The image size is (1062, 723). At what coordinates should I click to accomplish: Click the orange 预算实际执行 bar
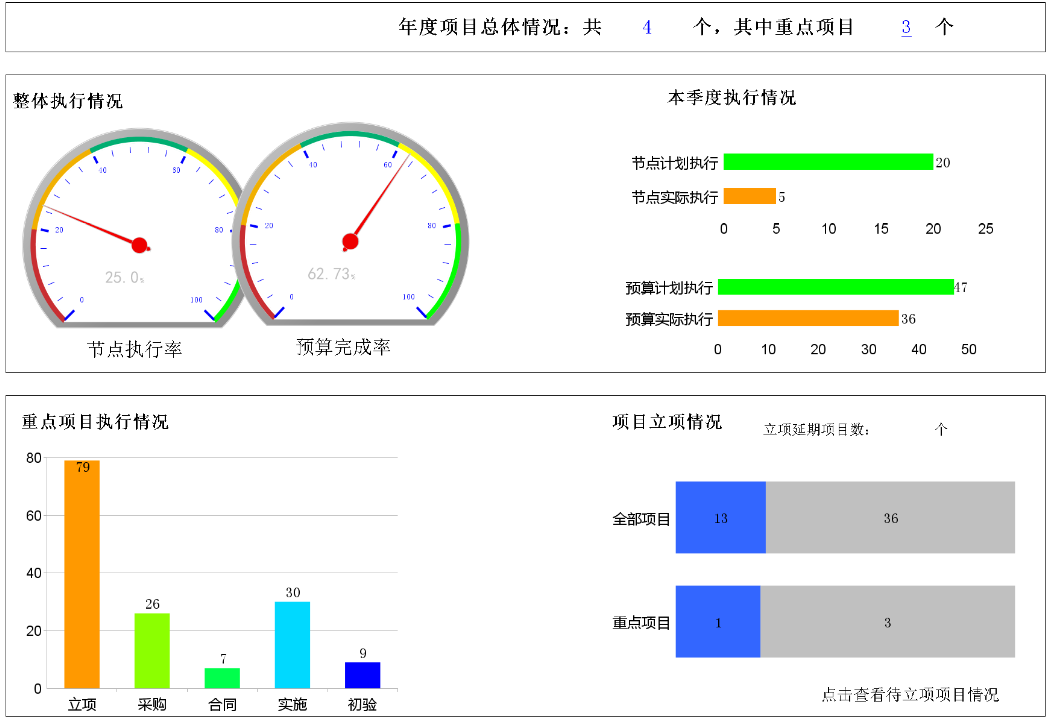[808, 319]
